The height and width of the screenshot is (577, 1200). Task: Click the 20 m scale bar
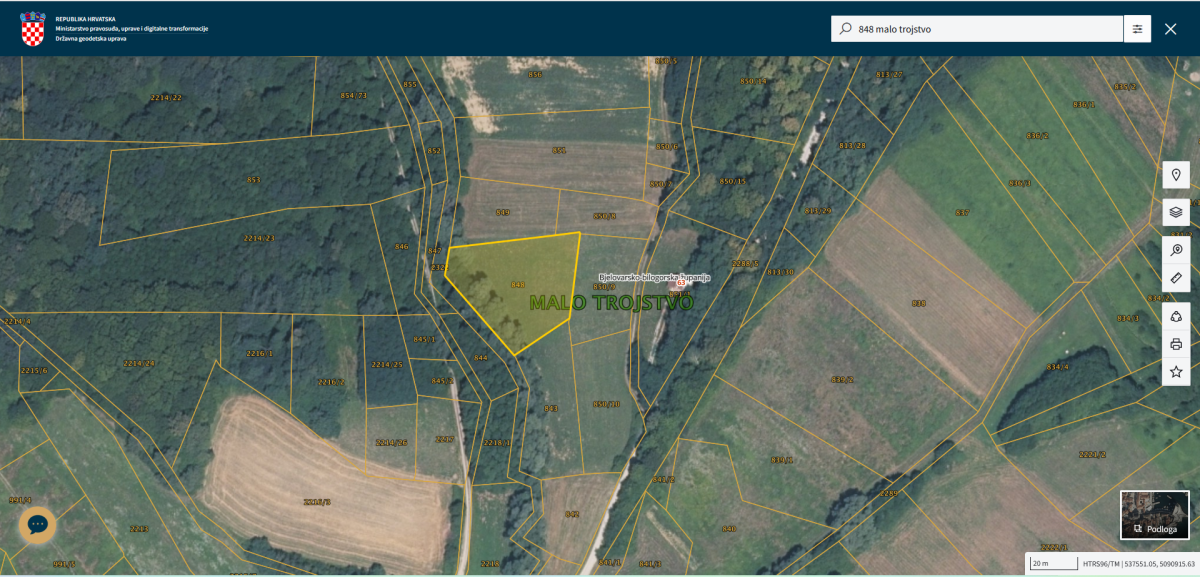1050,564
